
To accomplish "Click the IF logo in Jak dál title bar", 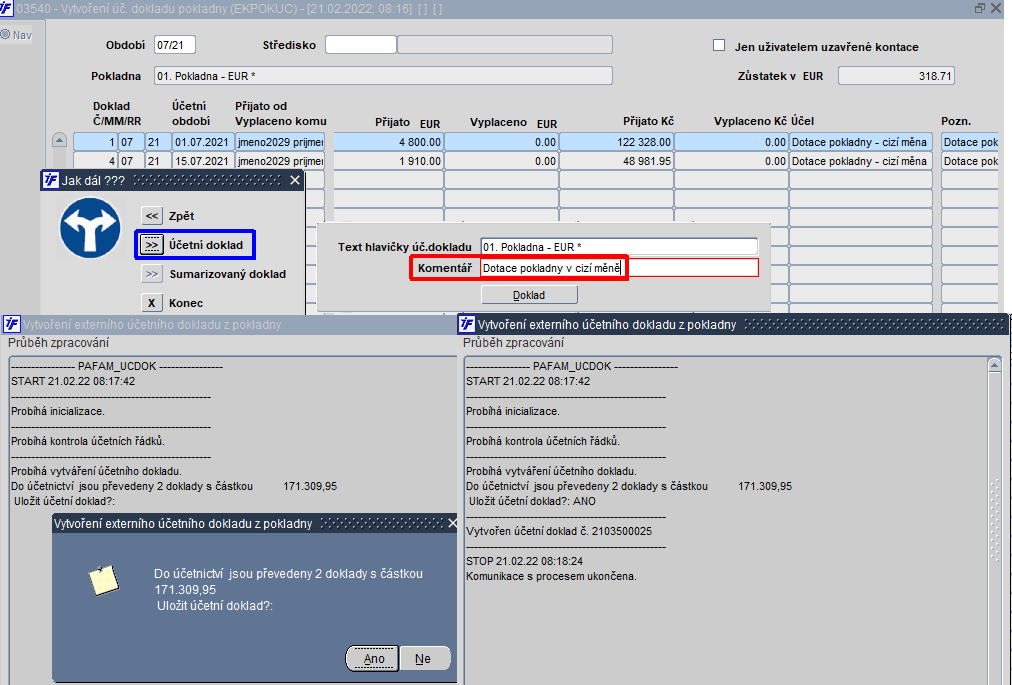I will [51, 180].
